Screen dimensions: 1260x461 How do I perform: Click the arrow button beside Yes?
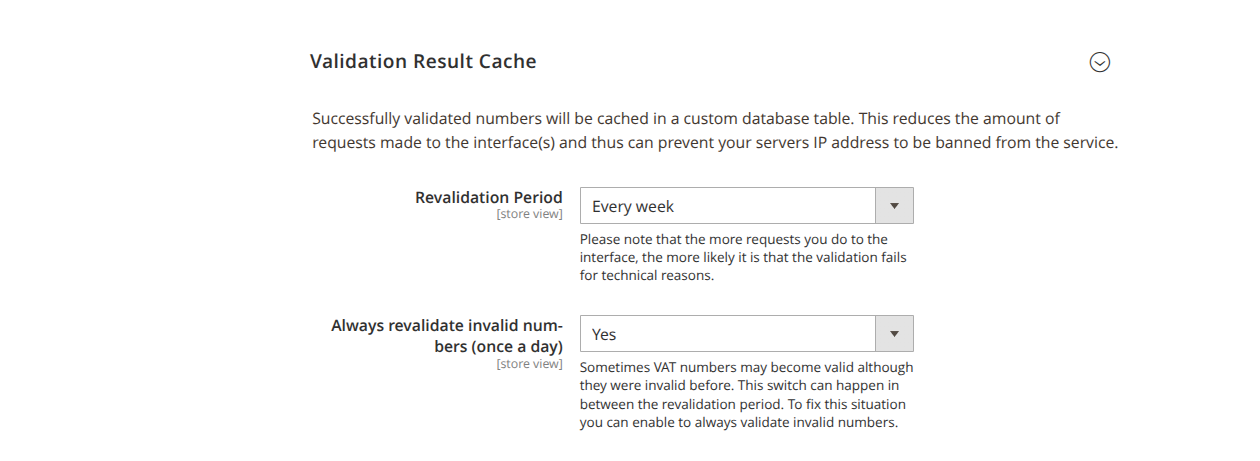(894, 334)
